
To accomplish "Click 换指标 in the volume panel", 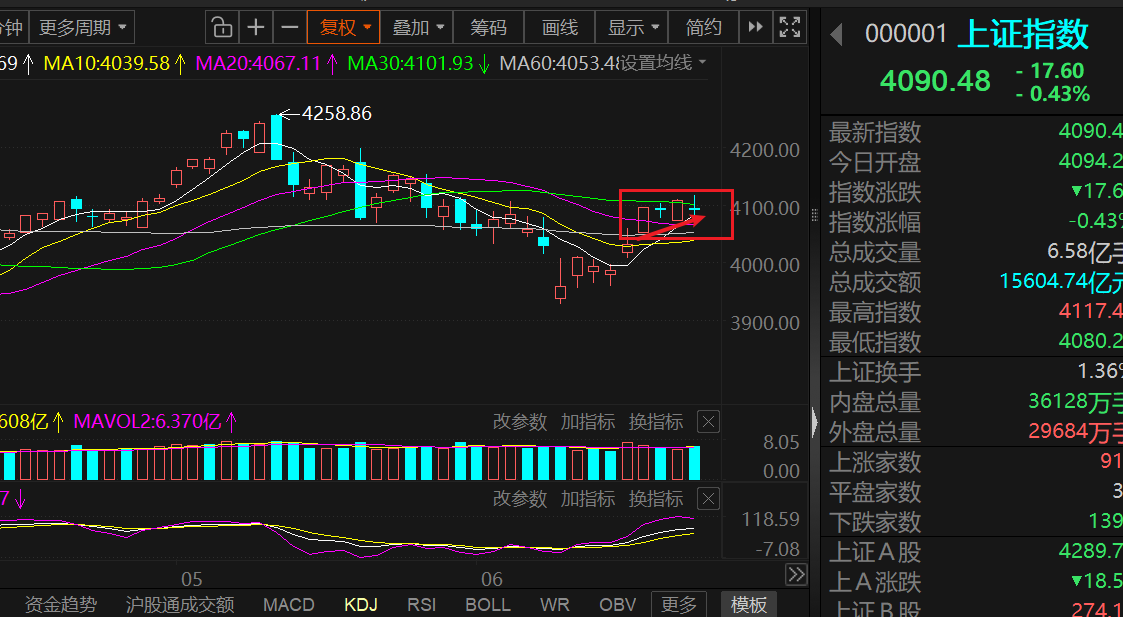I will [655, 422].
